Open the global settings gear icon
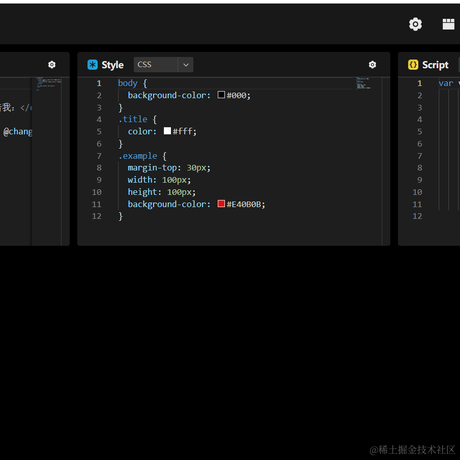The image size is (460, 460). click(415, 24)
